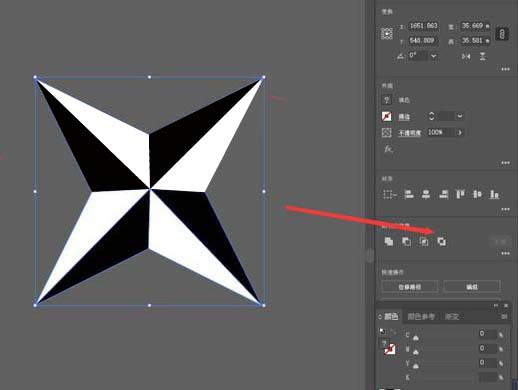This screenshot has width=518, height=390.
Task: Click the 编组 group button
Action: click(x=472, y=286)
